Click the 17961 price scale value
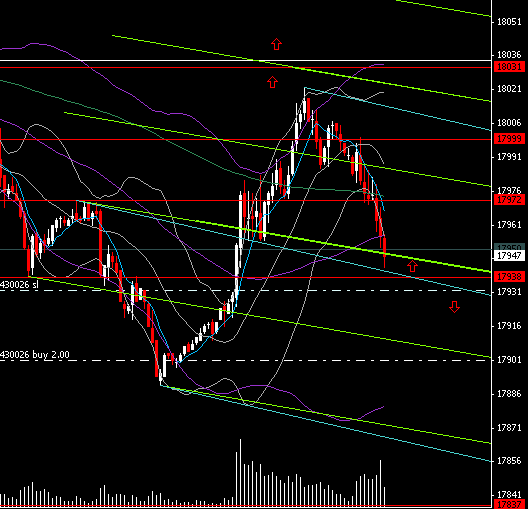The image size is (528, 509). tap(509, 225)
